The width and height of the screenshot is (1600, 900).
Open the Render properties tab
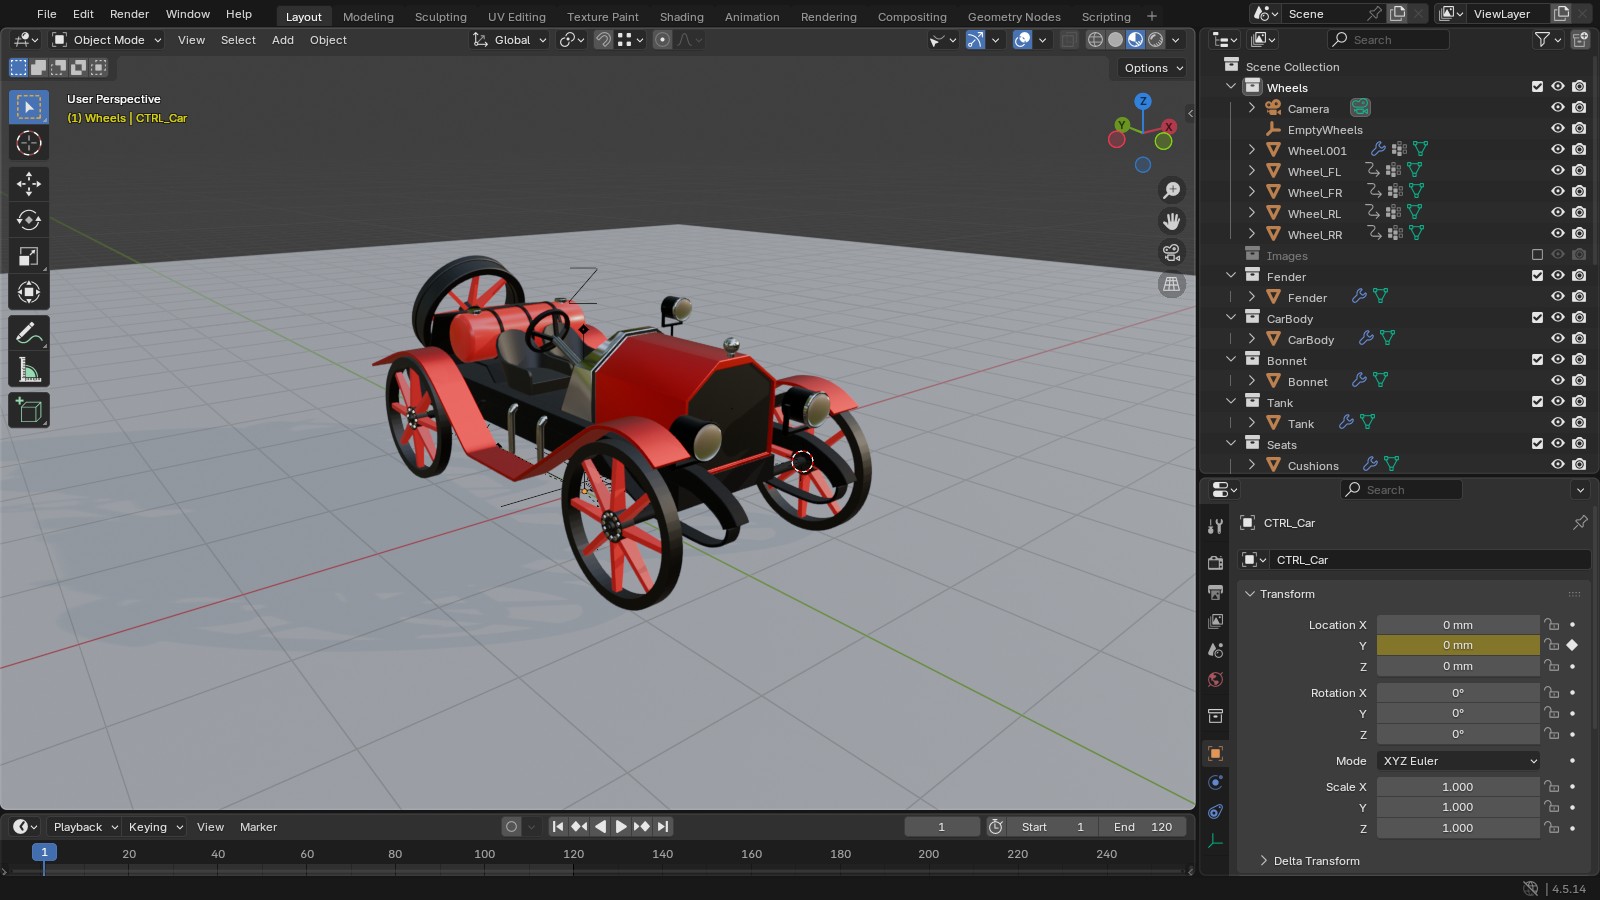click(1215, 563)
